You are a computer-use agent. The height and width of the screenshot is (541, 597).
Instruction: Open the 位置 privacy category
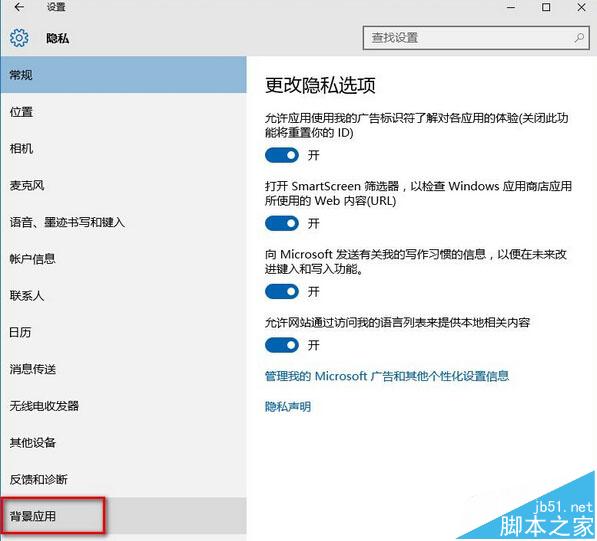pyautogui.click(x=123, y=112)
